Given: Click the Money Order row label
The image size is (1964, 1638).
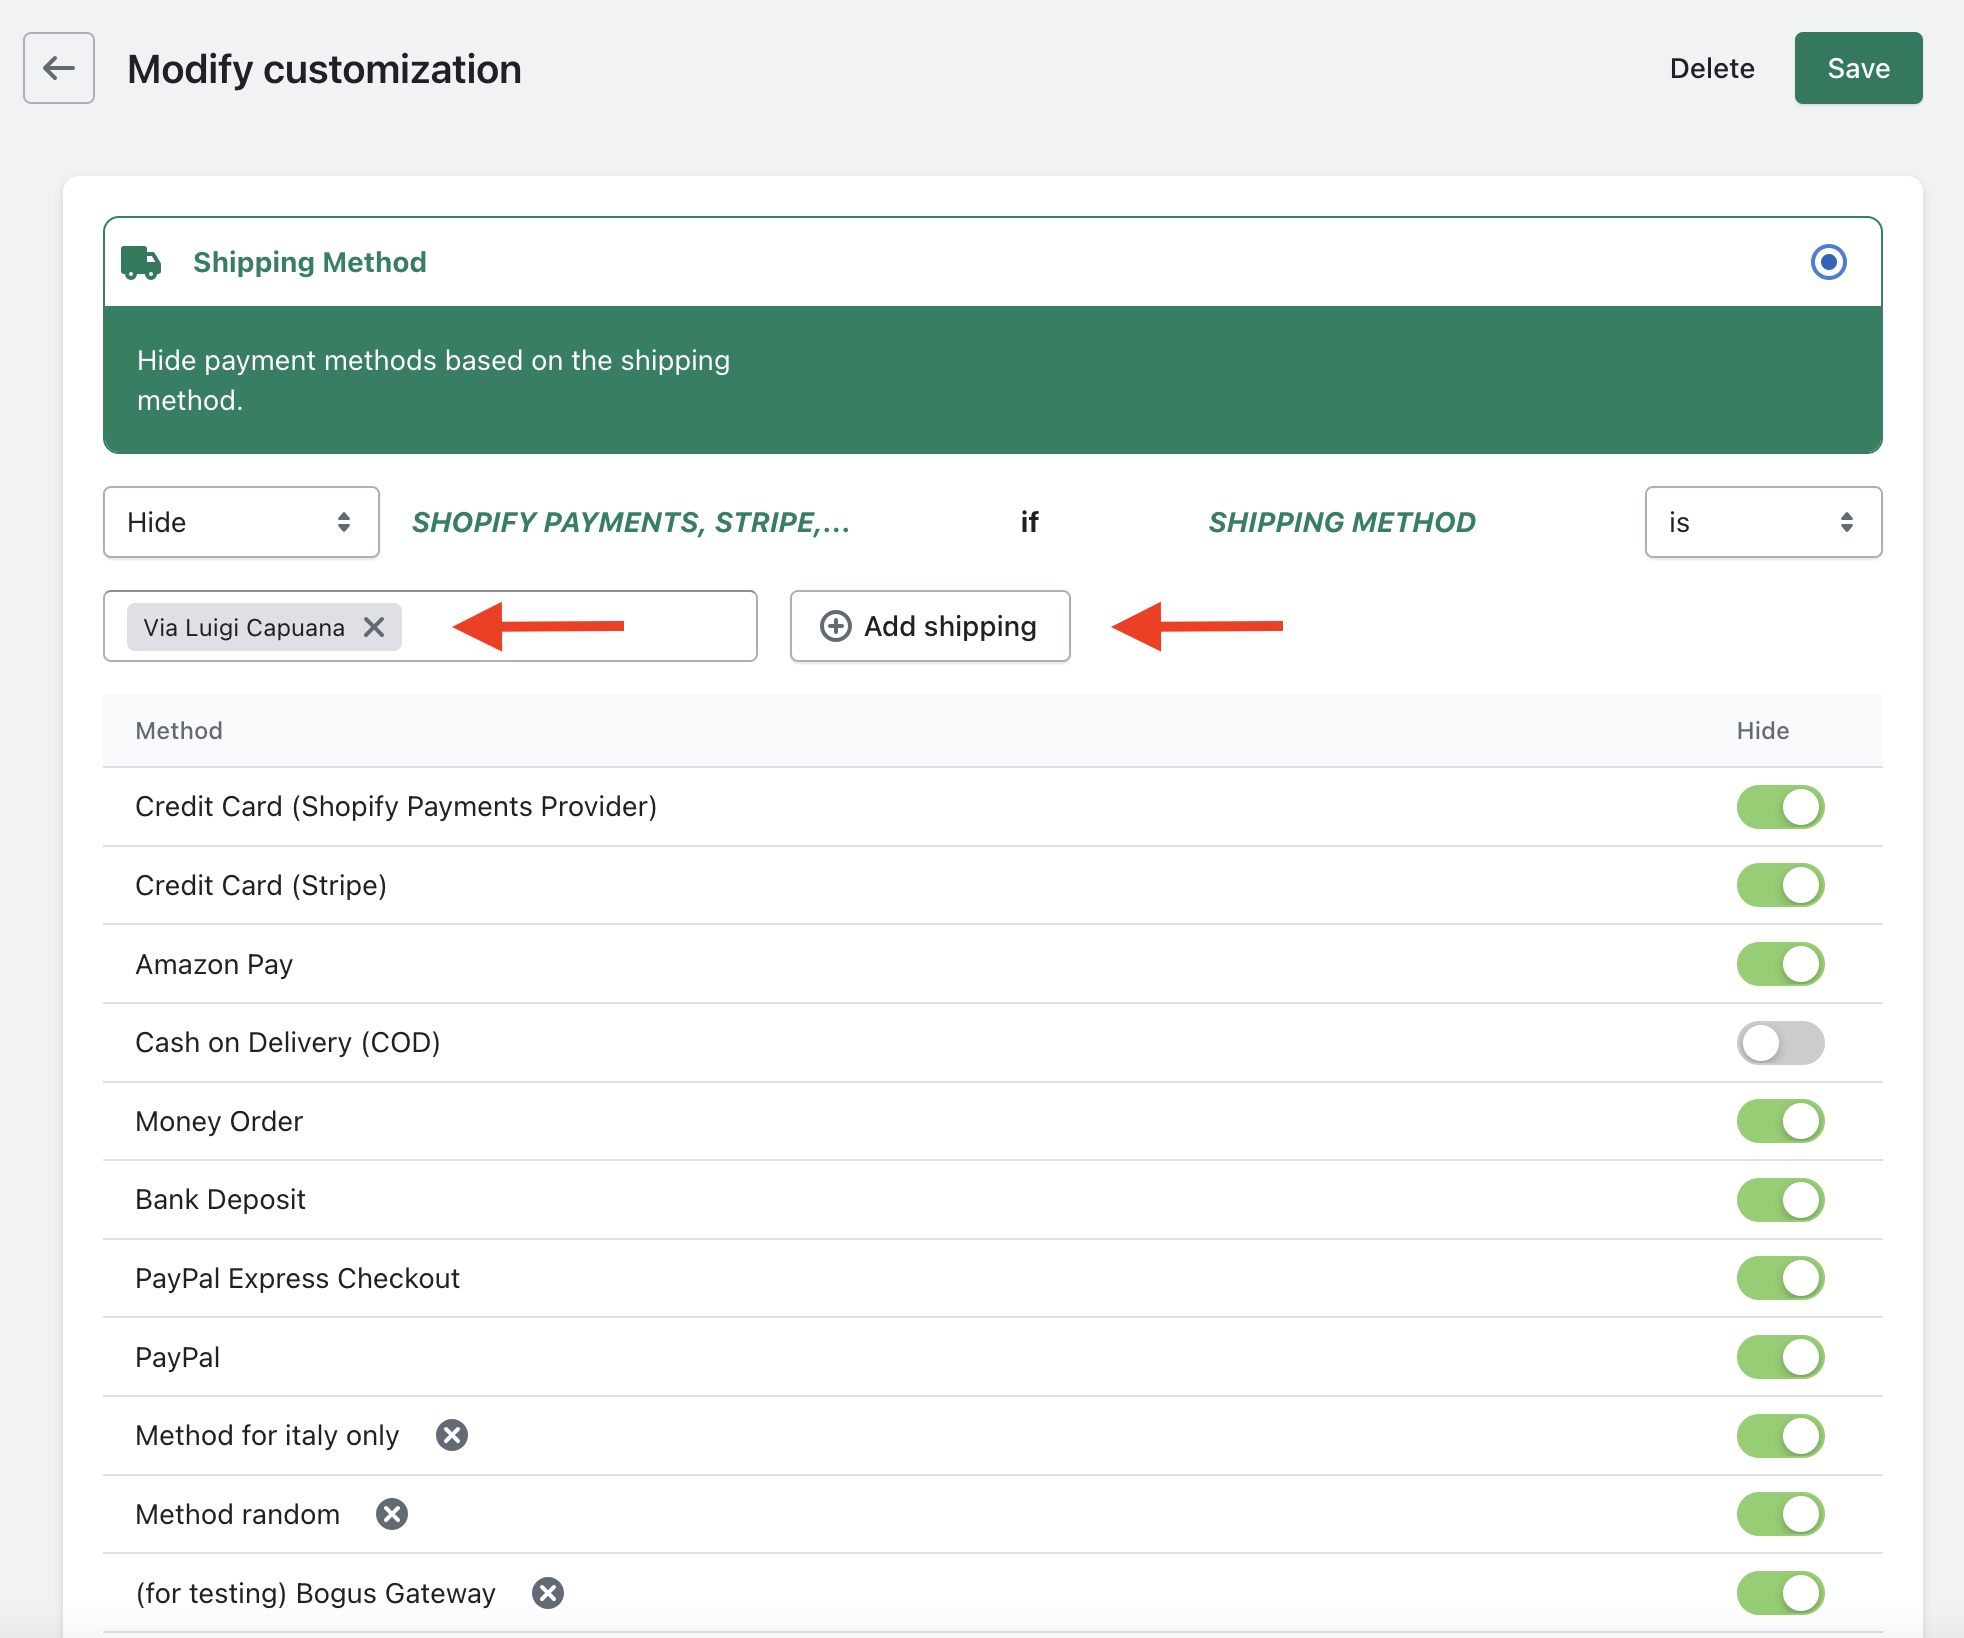Looking at the screenshot, I should (x=219, y=1121).
